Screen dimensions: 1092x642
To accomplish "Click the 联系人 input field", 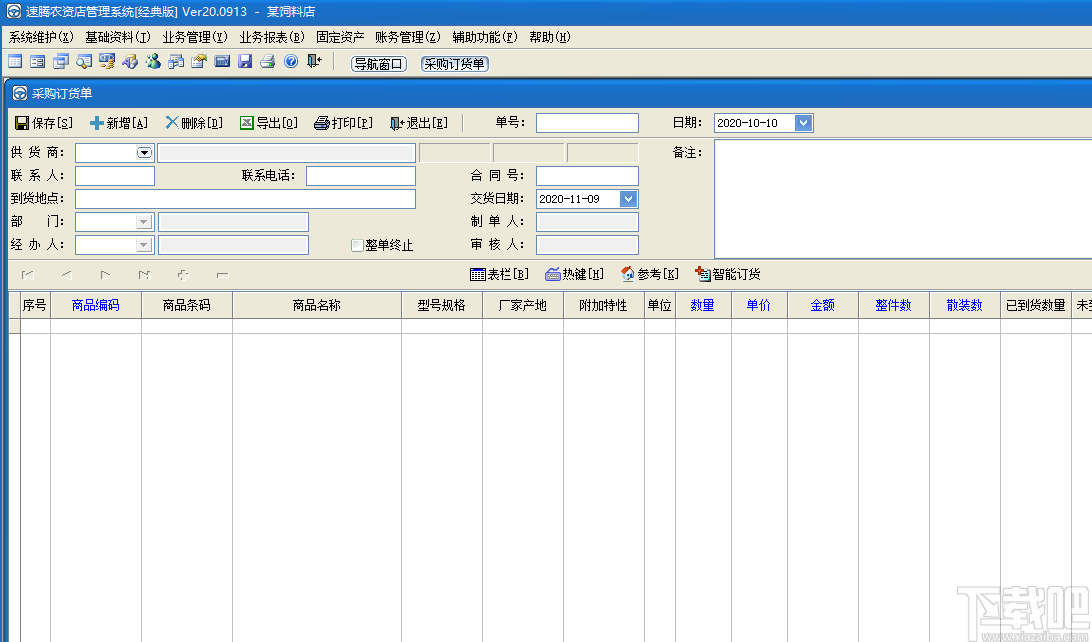I will click(x=115, y=175).
